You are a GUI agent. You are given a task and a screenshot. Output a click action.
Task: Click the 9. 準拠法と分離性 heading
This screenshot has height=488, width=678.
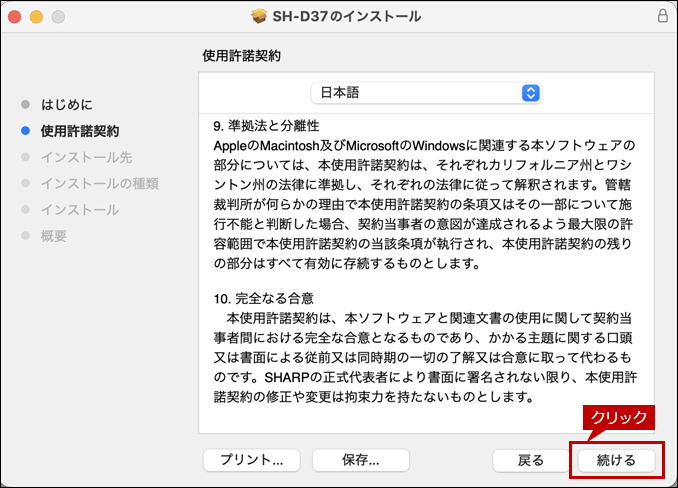click(266, 126)
